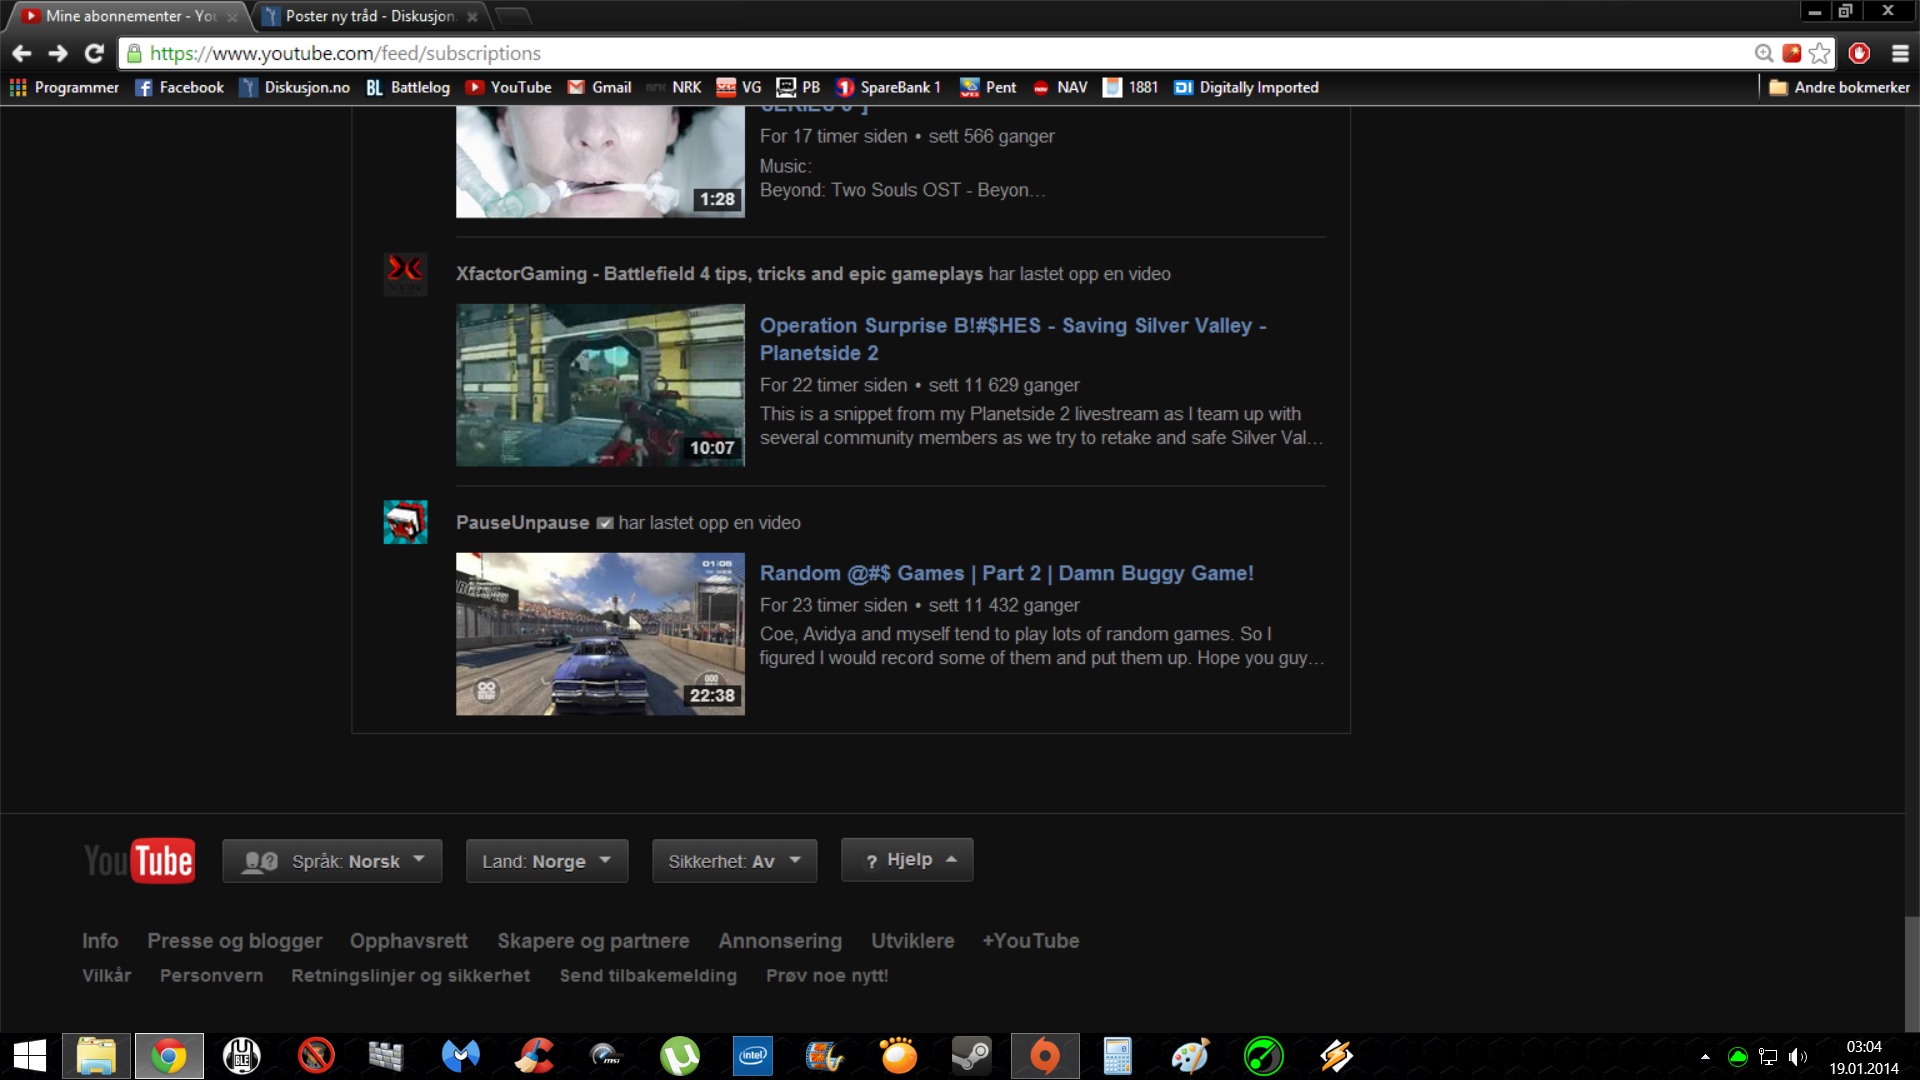This screenshot has height=1080, width=1920.
Task: Open XfactorGaming channel avatar
Action: point(405,274)
